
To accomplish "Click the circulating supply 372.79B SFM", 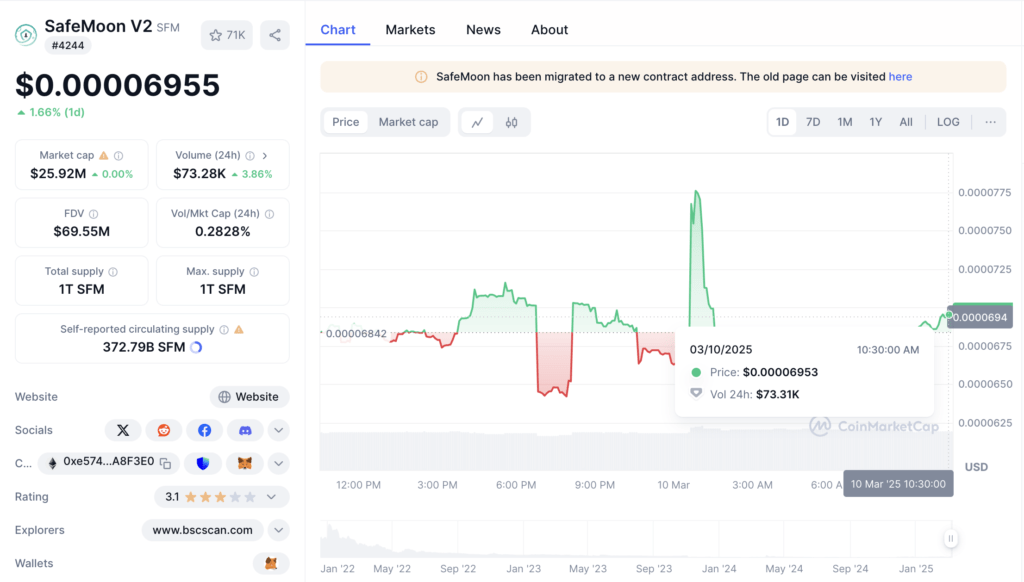I will click(x=144, y=348).
